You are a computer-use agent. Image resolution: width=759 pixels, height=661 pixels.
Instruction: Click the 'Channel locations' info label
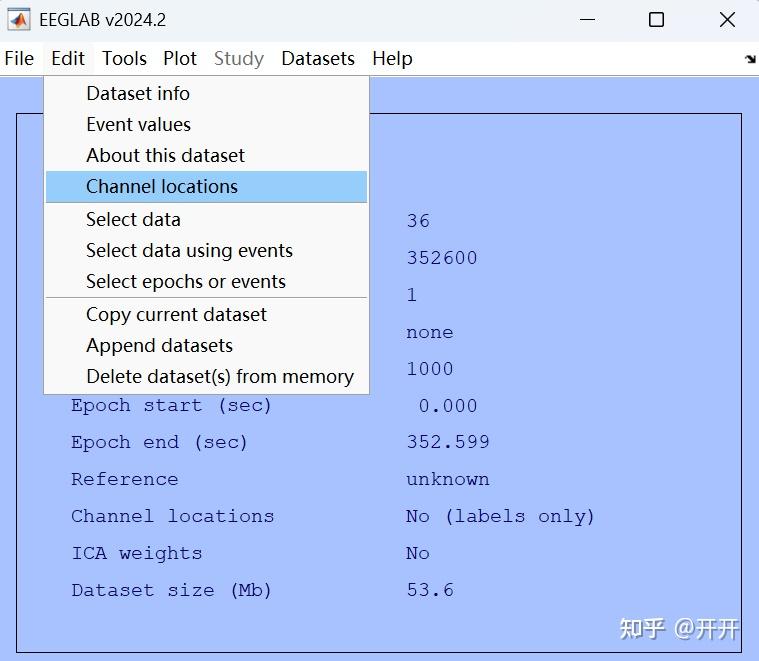pos(172,516)
